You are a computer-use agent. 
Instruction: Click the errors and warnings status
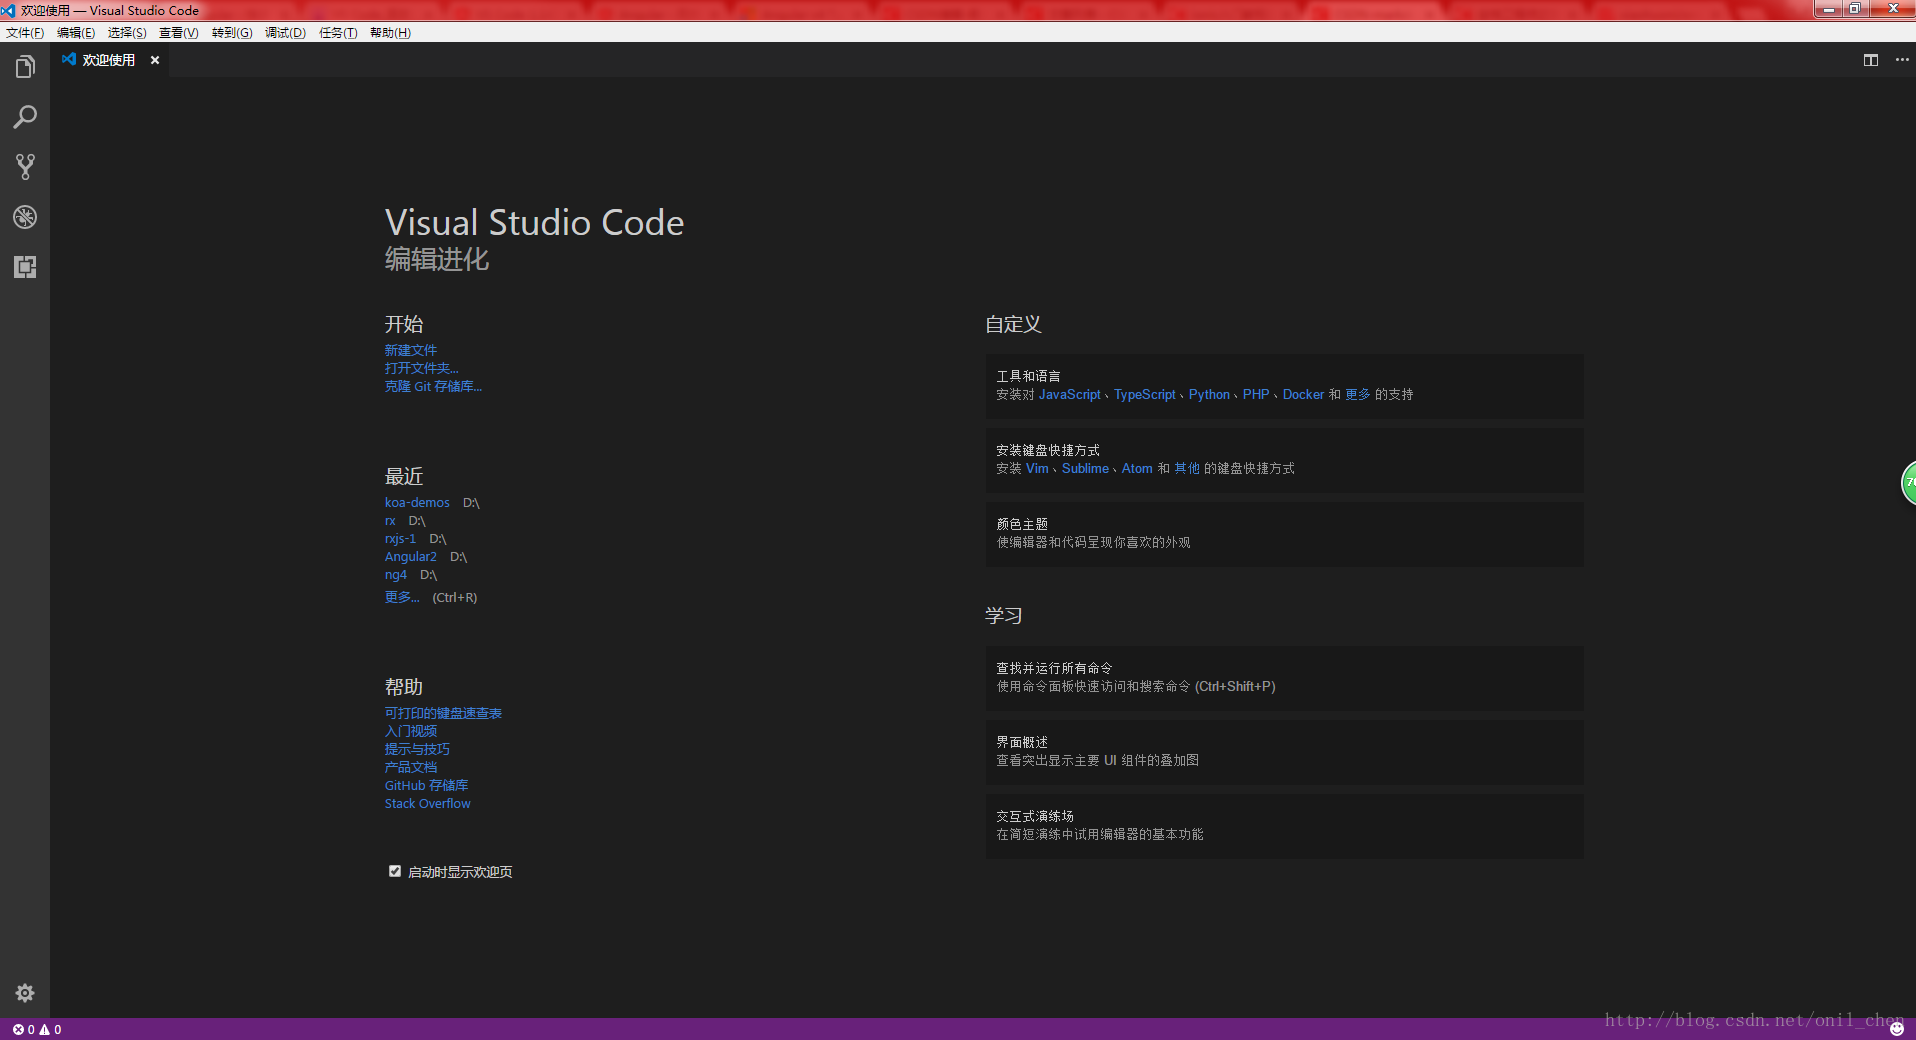coord(37,1029)
